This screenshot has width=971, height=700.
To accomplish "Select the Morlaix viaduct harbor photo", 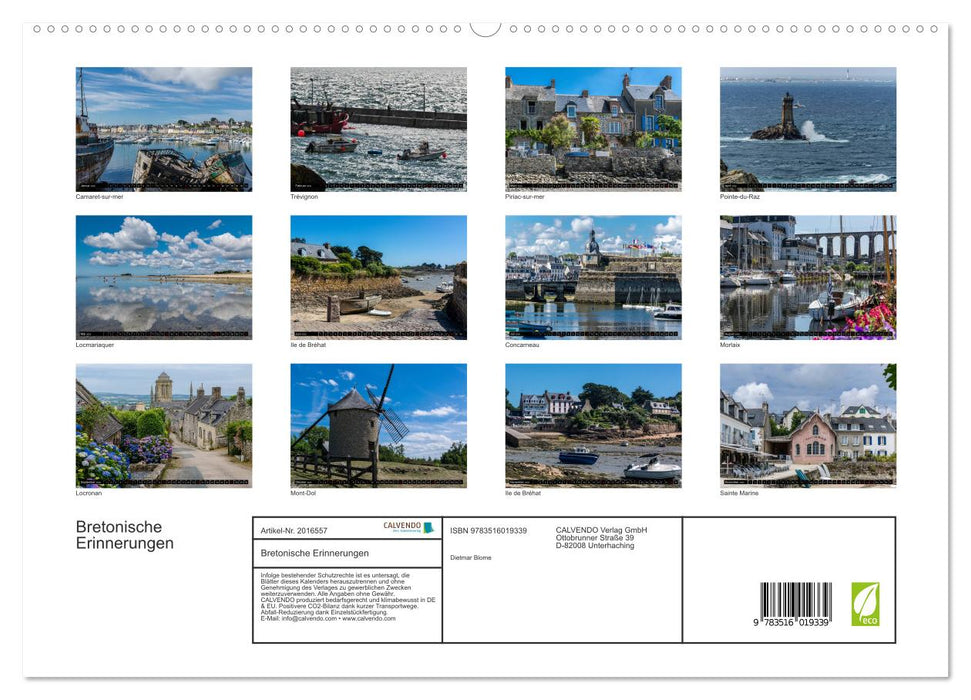I will [807, 277].
